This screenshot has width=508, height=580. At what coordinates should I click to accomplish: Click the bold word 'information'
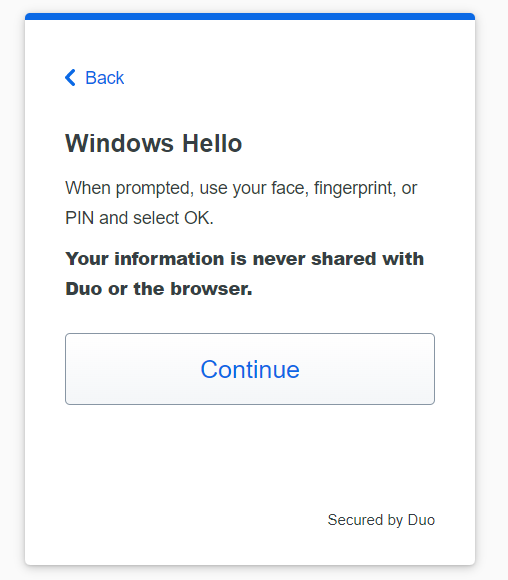click(x=169, y=259)
